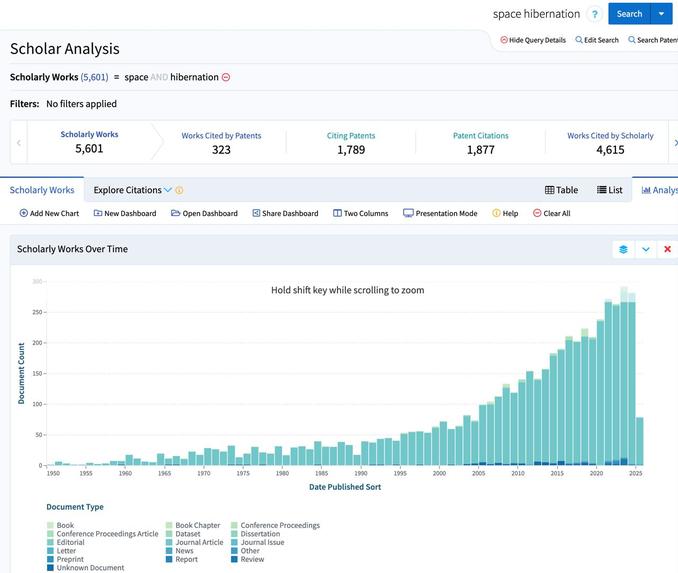
Task: Click the Unknown Document color swatch
Action: pyautogui.click(x=51, y=568)
